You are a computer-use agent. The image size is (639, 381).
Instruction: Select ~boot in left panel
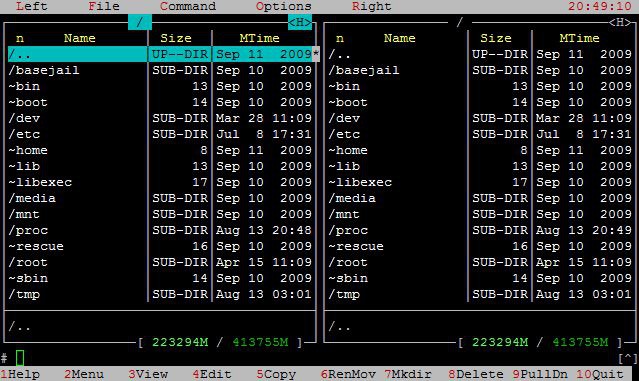pyautogui.click(x=160, y=102)
